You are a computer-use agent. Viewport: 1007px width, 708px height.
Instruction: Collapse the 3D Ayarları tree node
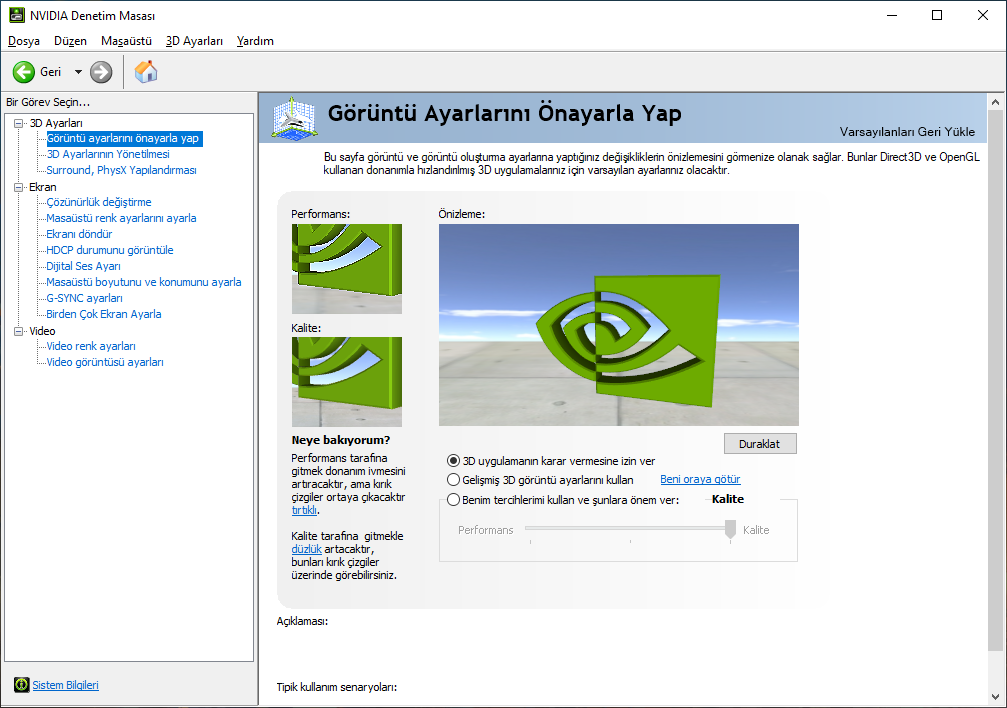click(19, 123)
